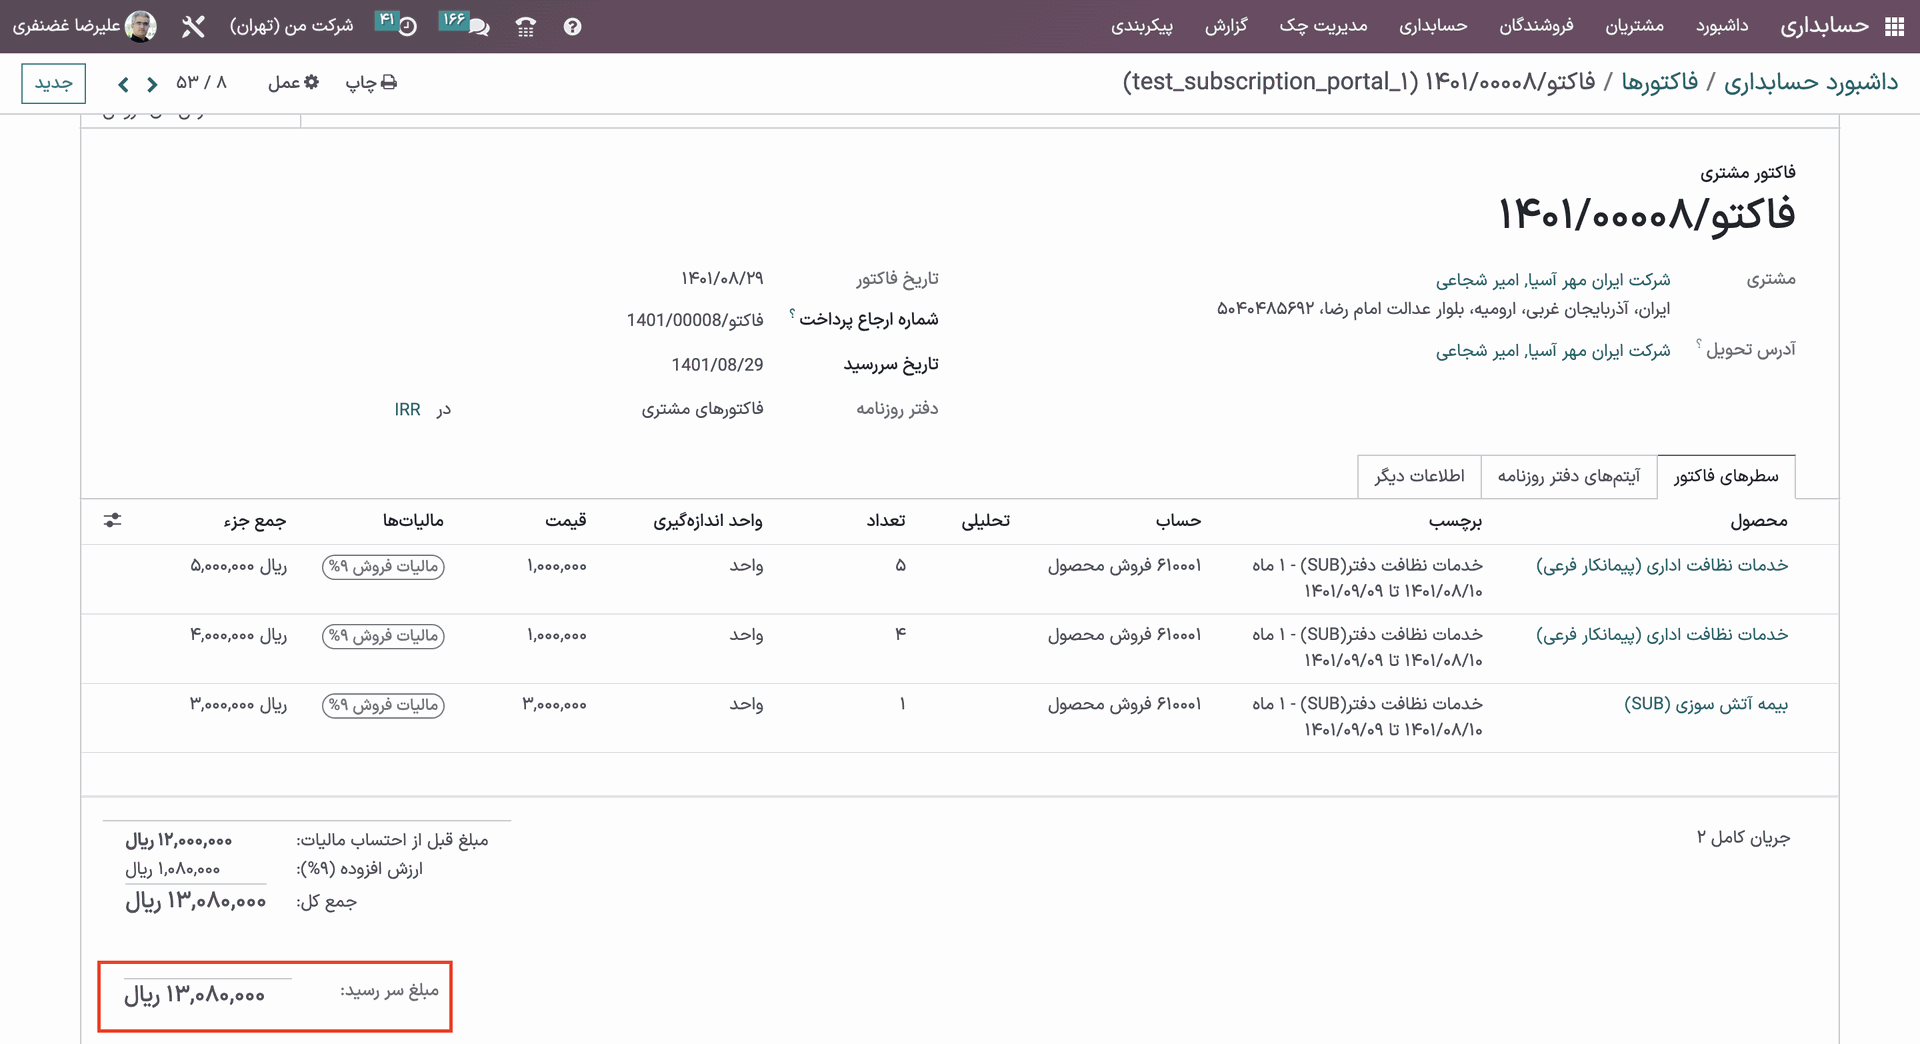Click مالیات فروش ۹% tag in ۵,۰۰۰,۰۰۰ row
Screen dimensions: 1920x1044
(383, 567)
